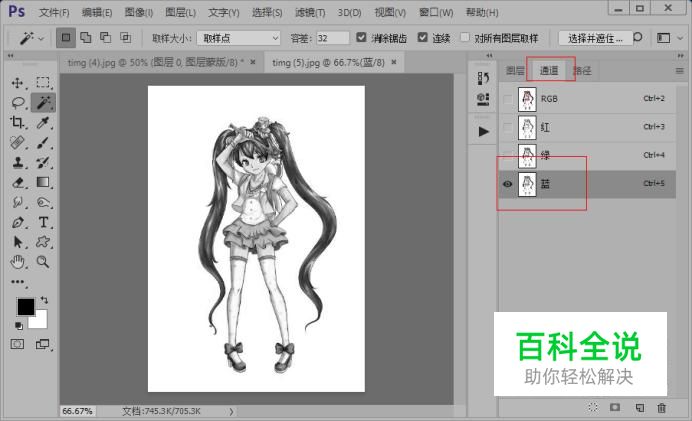Select the Clone Stamp tool
692x421 pixels.
[18, 162]
